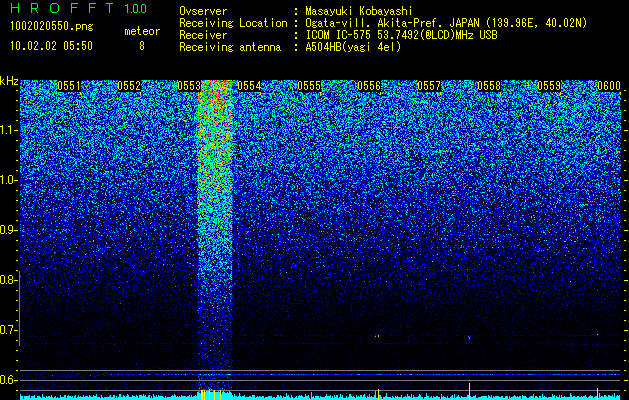
Task: Click the 0551 time label
Action: [69, 86]
